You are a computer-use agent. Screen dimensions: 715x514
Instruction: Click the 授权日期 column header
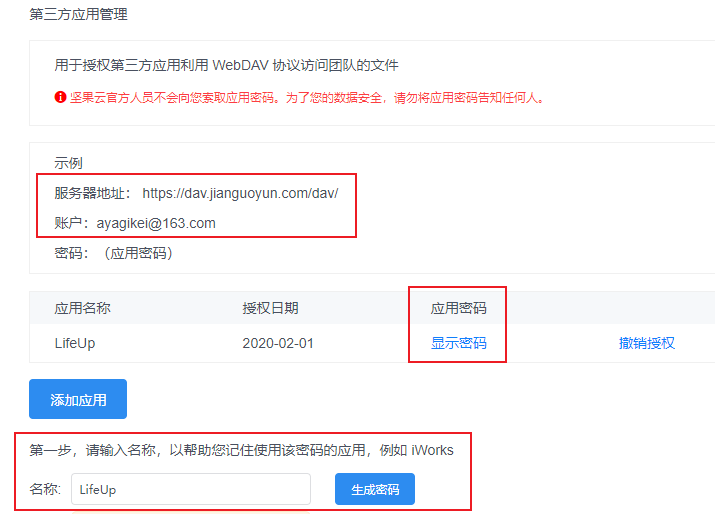[270, 308]
